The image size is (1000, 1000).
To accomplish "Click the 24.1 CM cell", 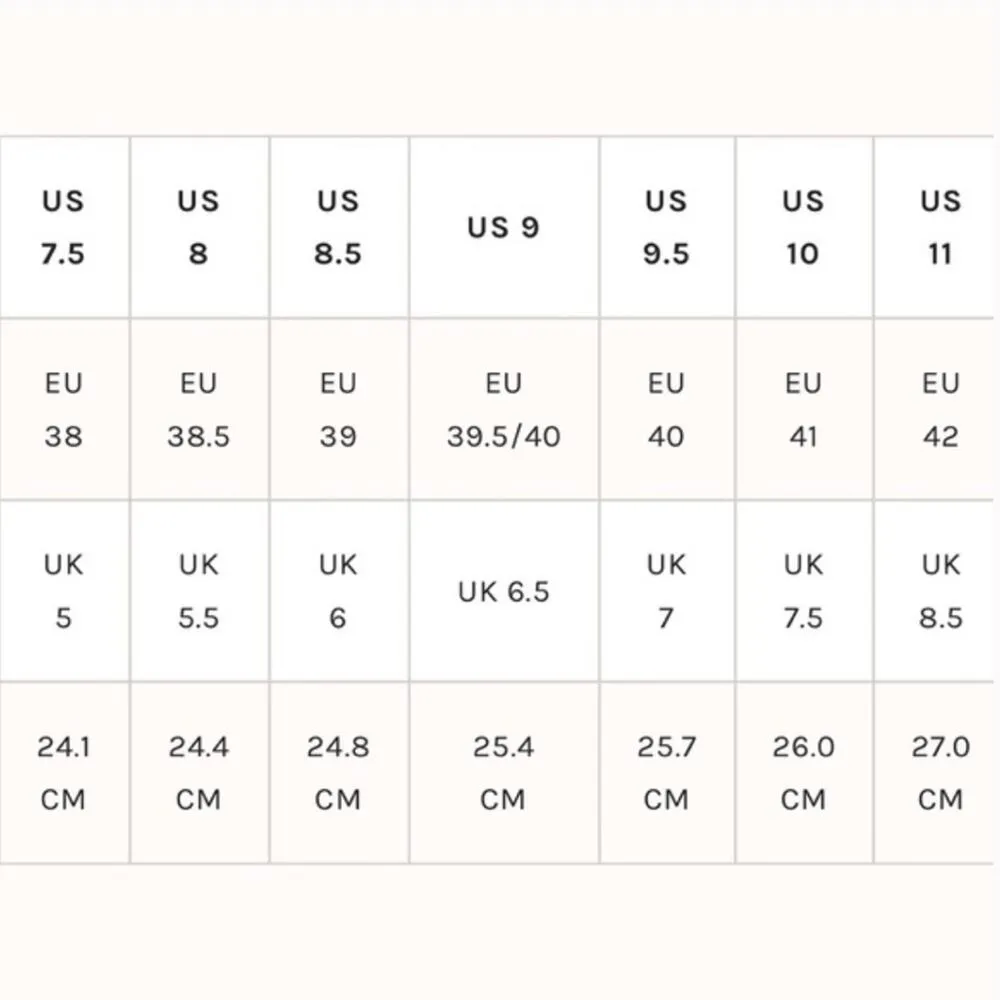I will point(63,773).
